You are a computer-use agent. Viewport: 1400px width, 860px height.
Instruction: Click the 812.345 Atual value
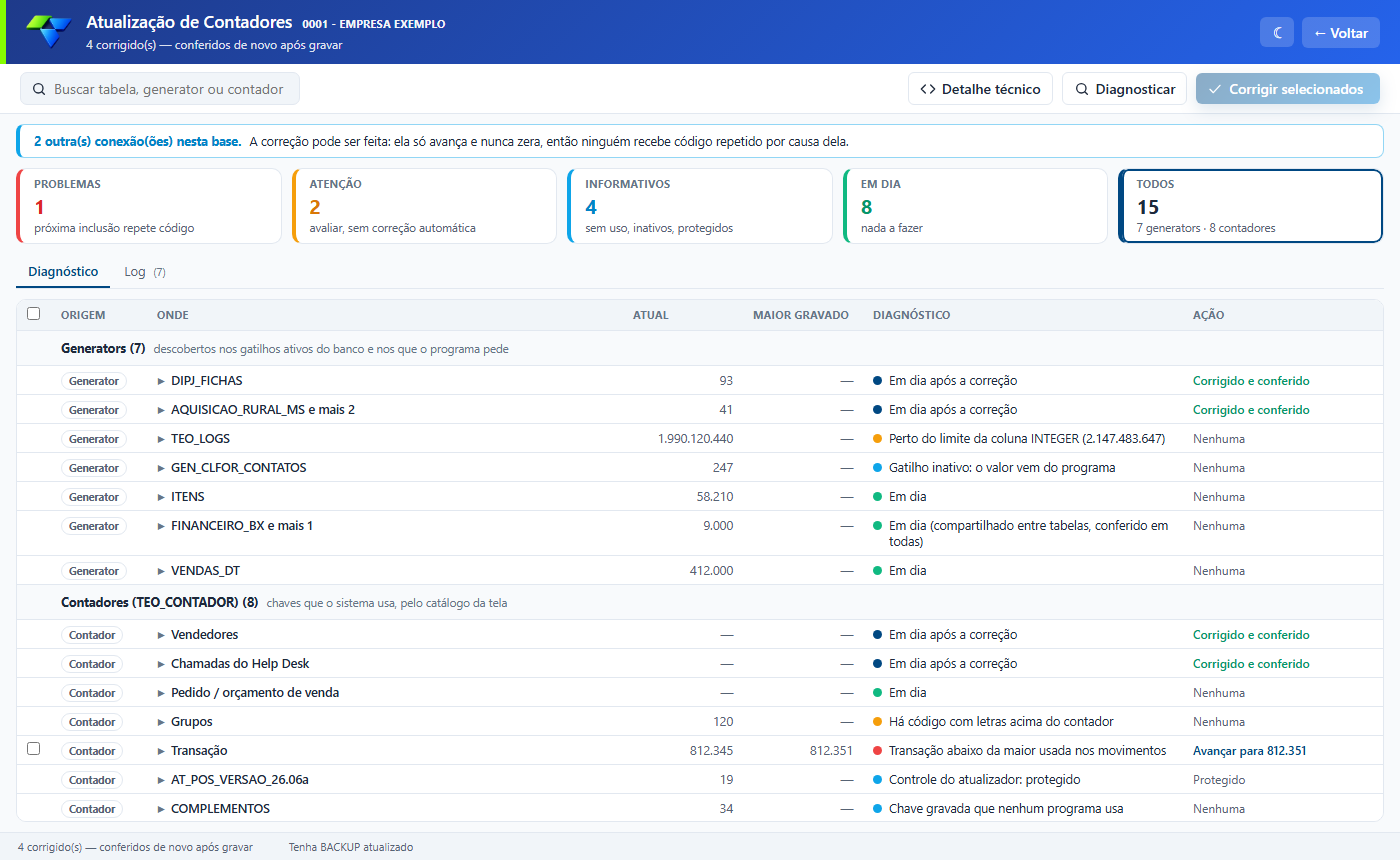pos(711,751)
